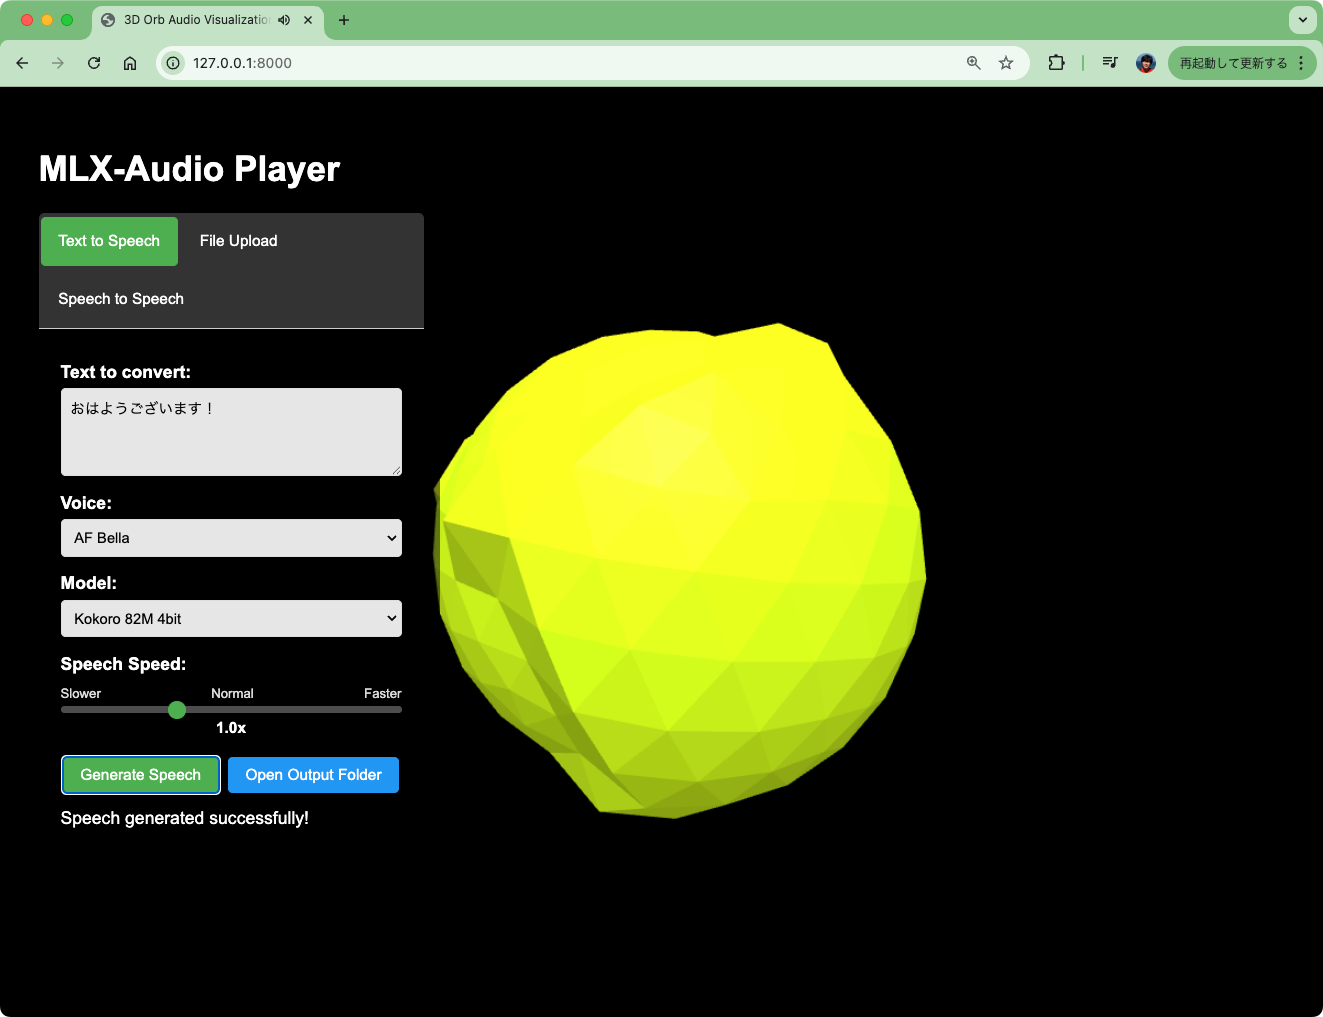Switch to the Text to Speech tab
The image size is (1323, 1017).
coord(109,241)
